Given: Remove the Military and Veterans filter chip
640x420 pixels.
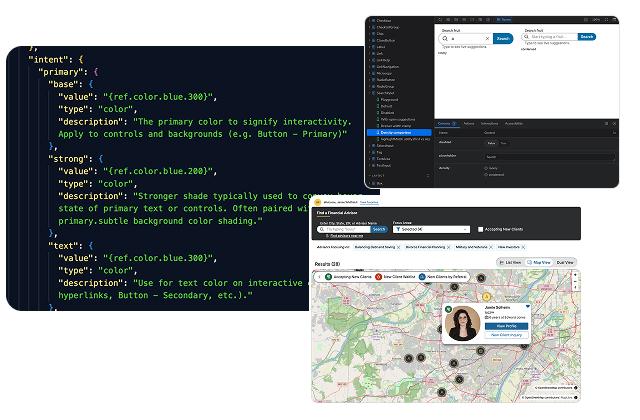Looking at the screenshot, I should click(x=491, y=247).
